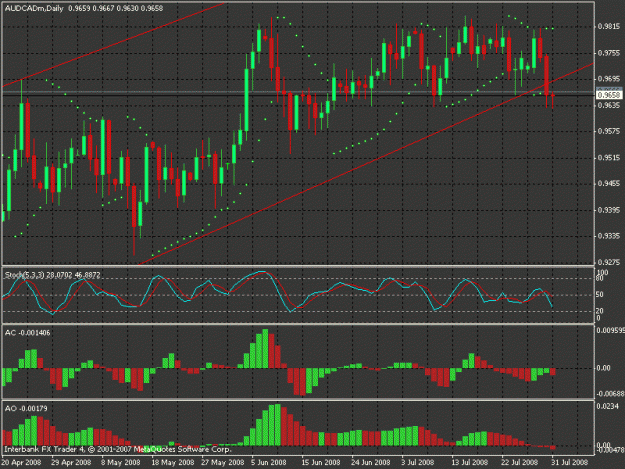Image resolution: width=625 pixels, height=469 pixels.
Task: Select the 0.9635 price axis label
Action: coord(608,105)
